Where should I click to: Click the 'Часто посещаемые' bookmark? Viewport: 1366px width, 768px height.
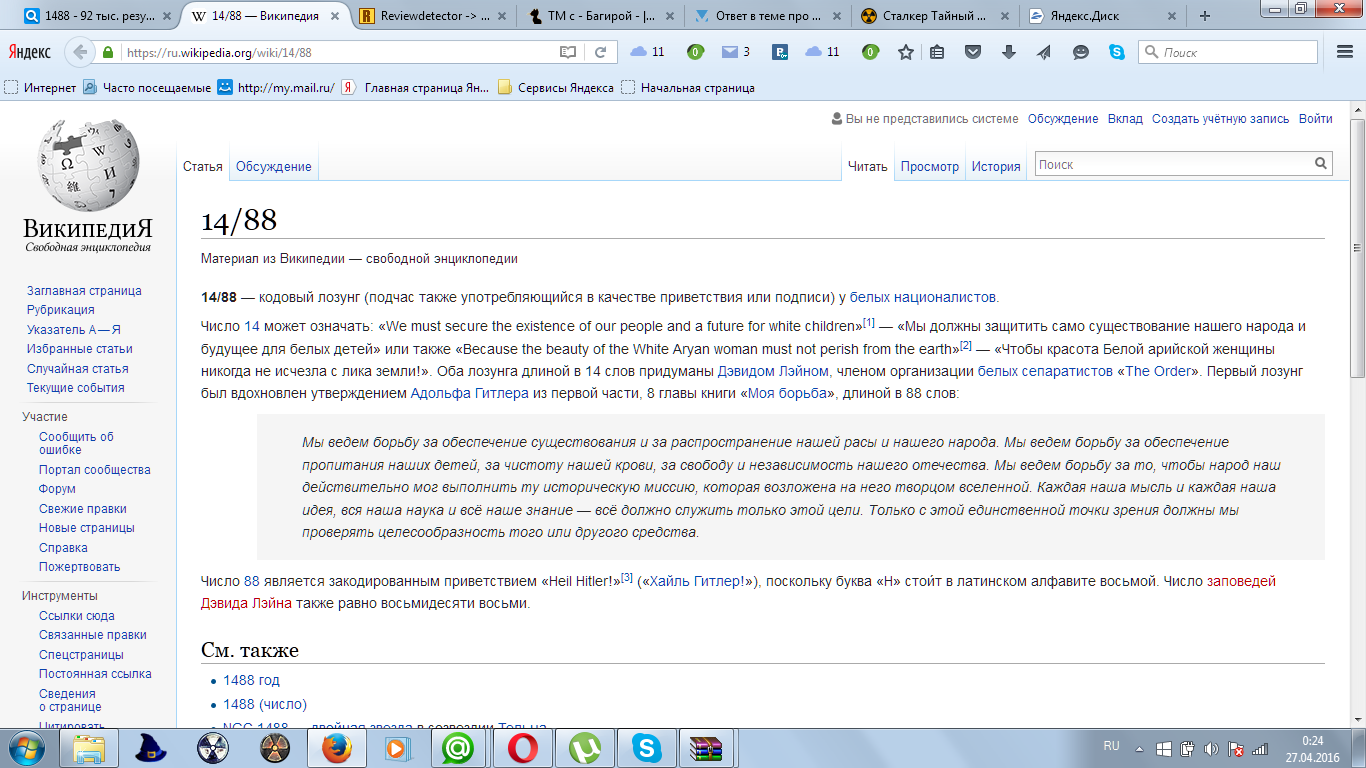(147, 88)
